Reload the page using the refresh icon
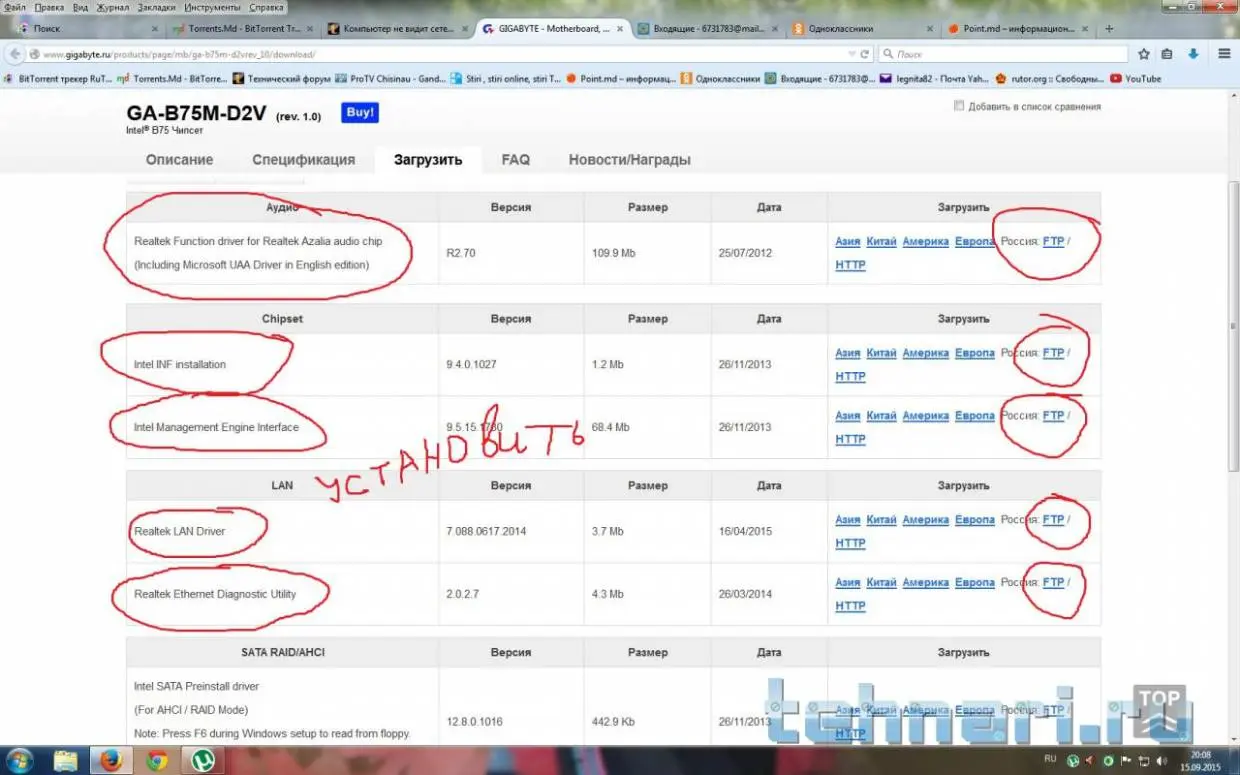1240x775 pixels. [x=864, y=54]
